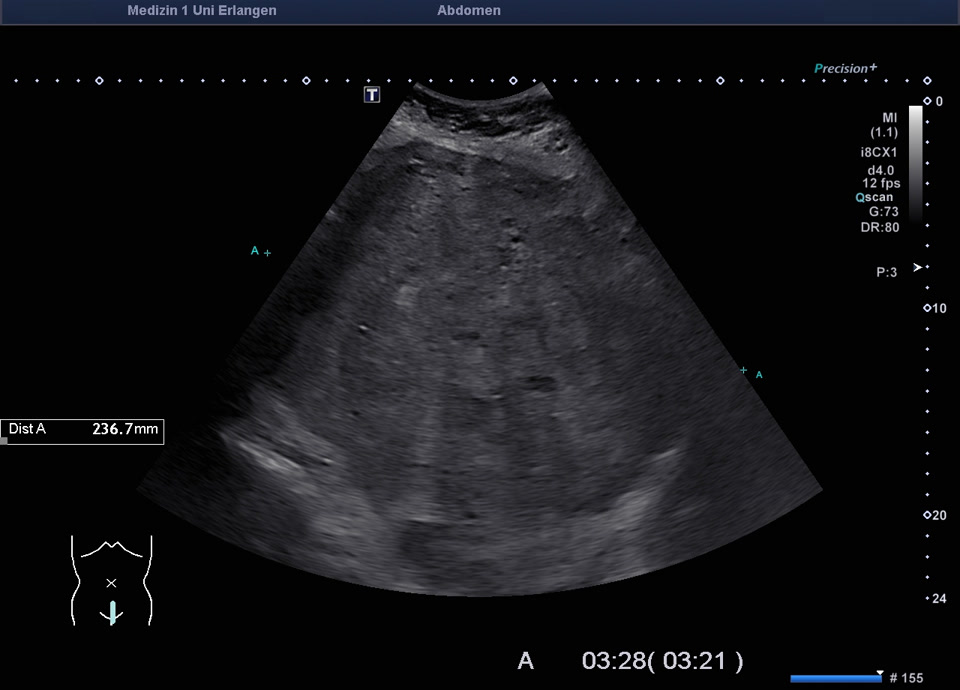Click the Medizin 1 Uni Erlangen header

(x=202, y=11)
